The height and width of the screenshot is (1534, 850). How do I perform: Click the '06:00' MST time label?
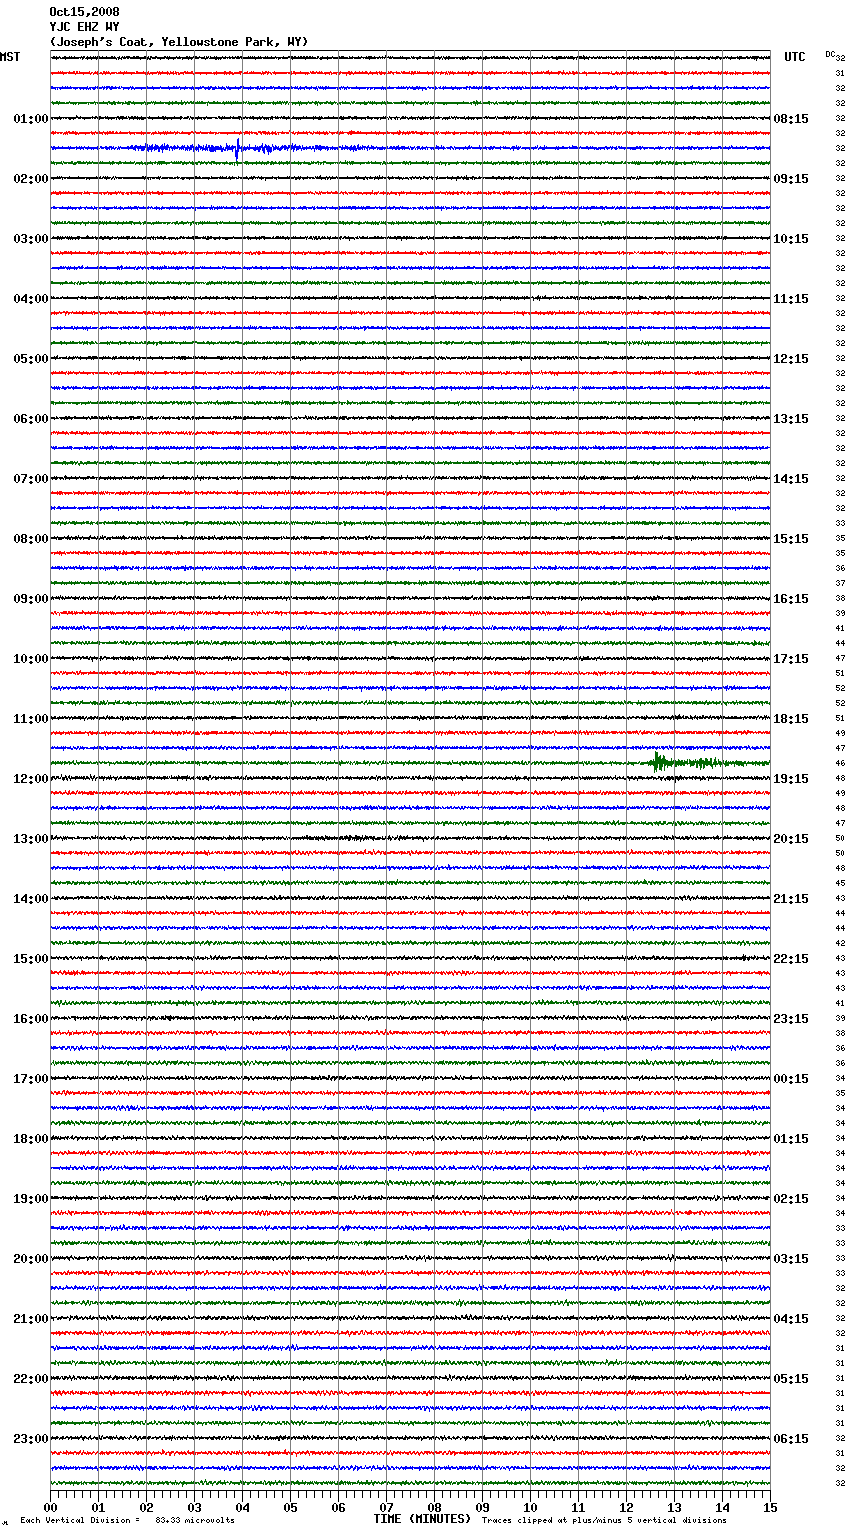point(31,419)
